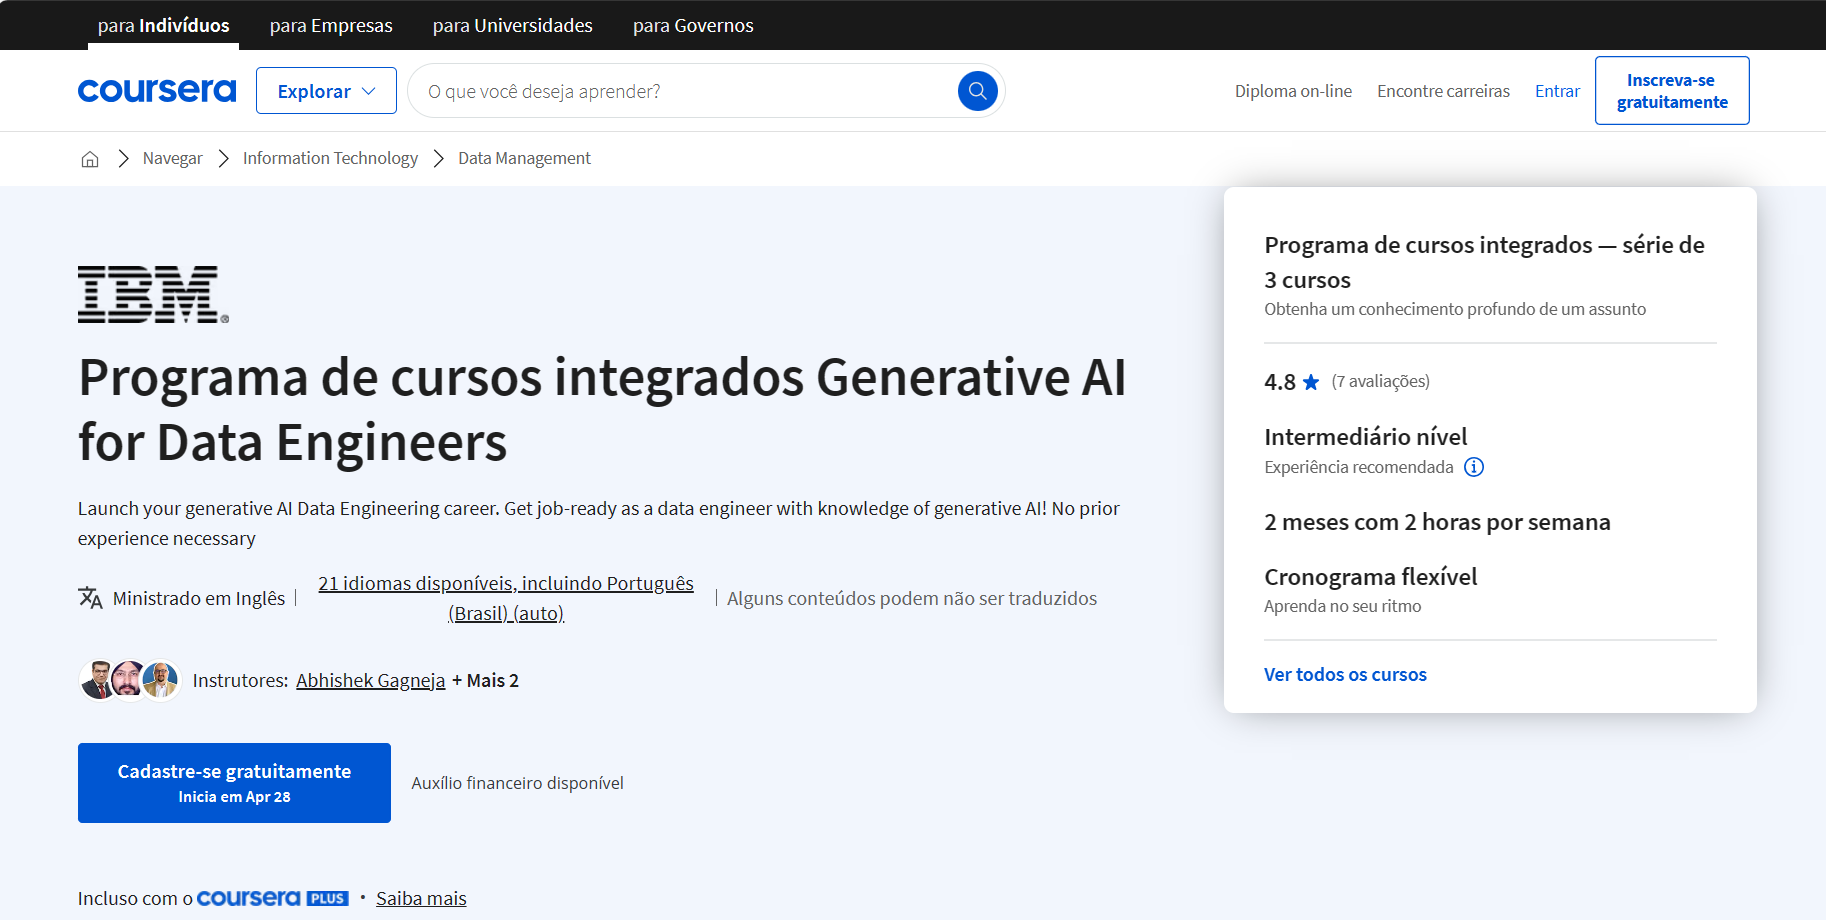Click the search magnifying glass icon
Screen dimensions: 1826x920
pyautogui.click(x=977, y=90)
